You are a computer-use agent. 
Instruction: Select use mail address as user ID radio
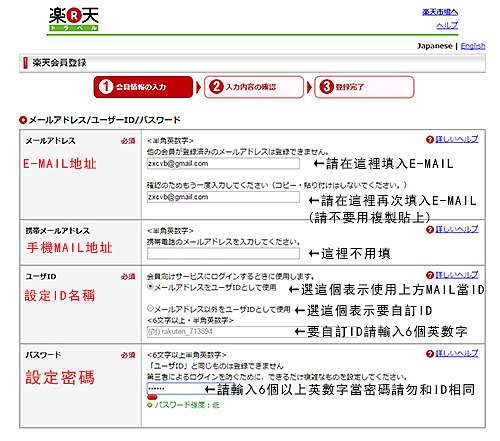coord(150,286)
